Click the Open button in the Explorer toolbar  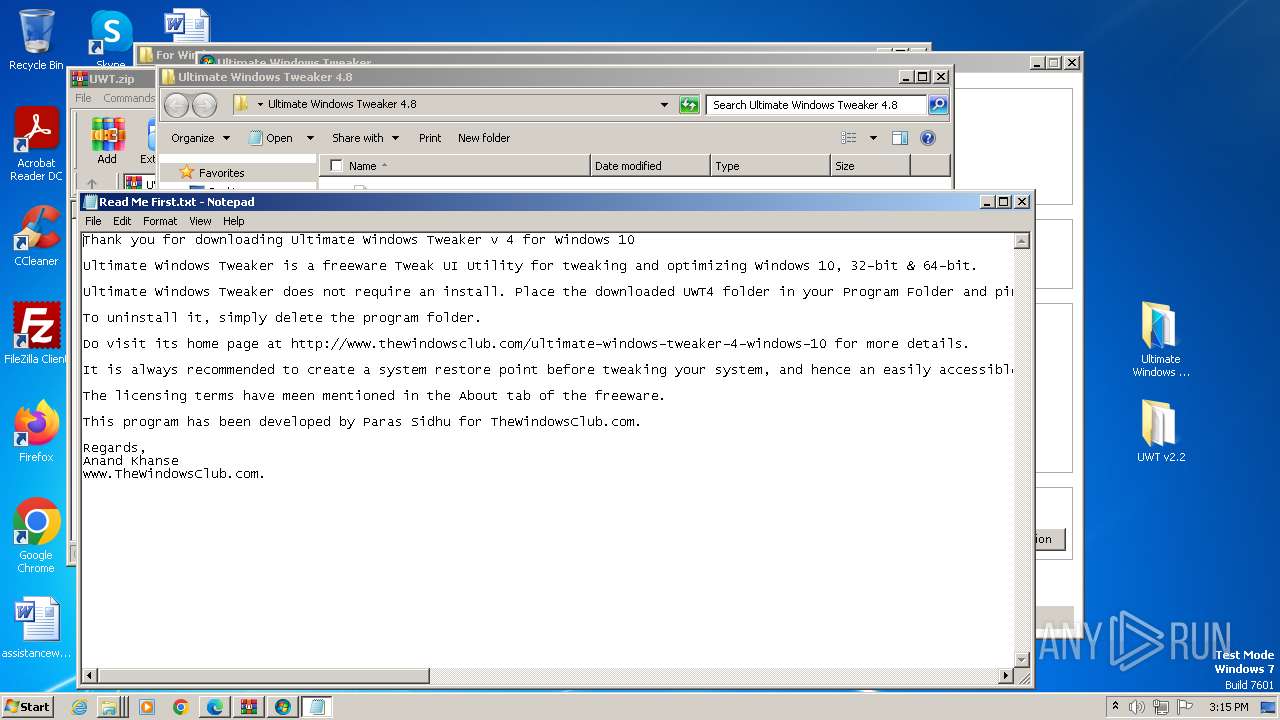pos(271,138)
